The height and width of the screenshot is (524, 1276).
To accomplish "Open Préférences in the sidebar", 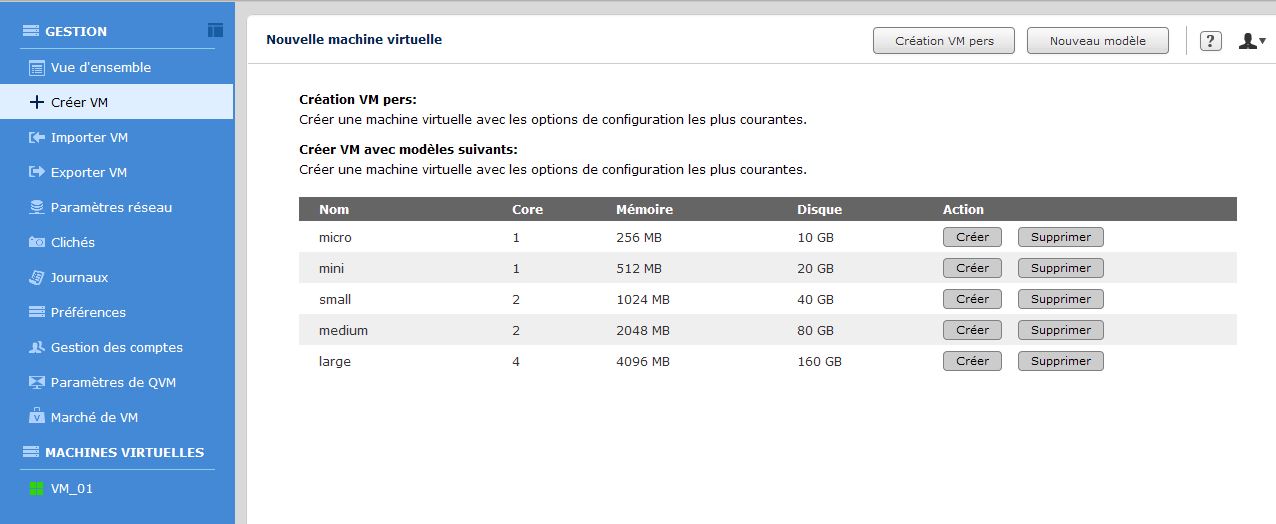I will tap(88, 313).
